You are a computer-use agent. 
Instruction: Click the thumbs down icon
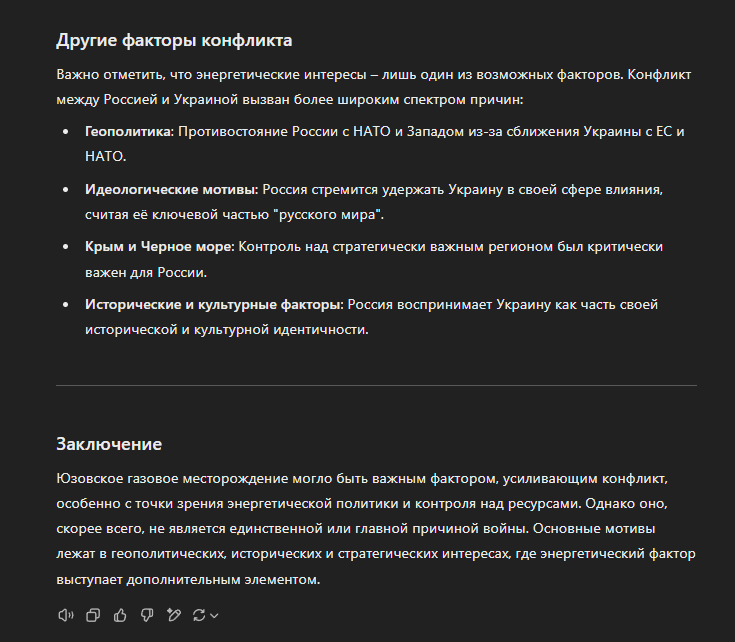146,615
